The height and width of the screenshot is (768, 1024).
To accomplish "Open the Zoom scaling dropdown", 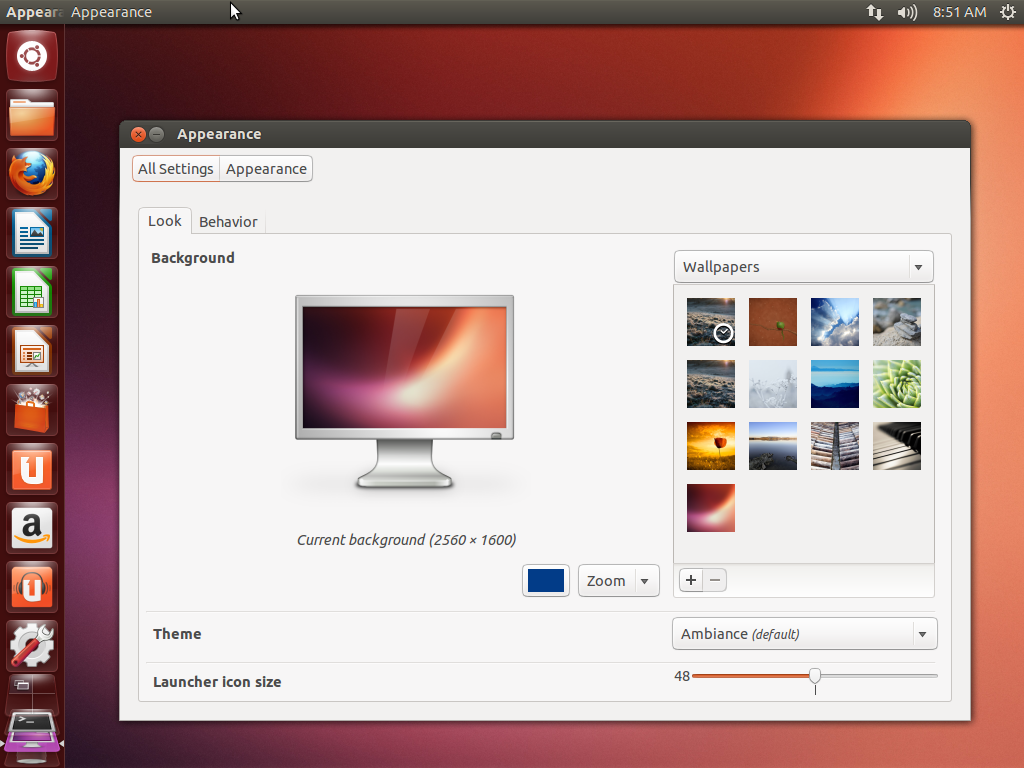I will 618,581.
